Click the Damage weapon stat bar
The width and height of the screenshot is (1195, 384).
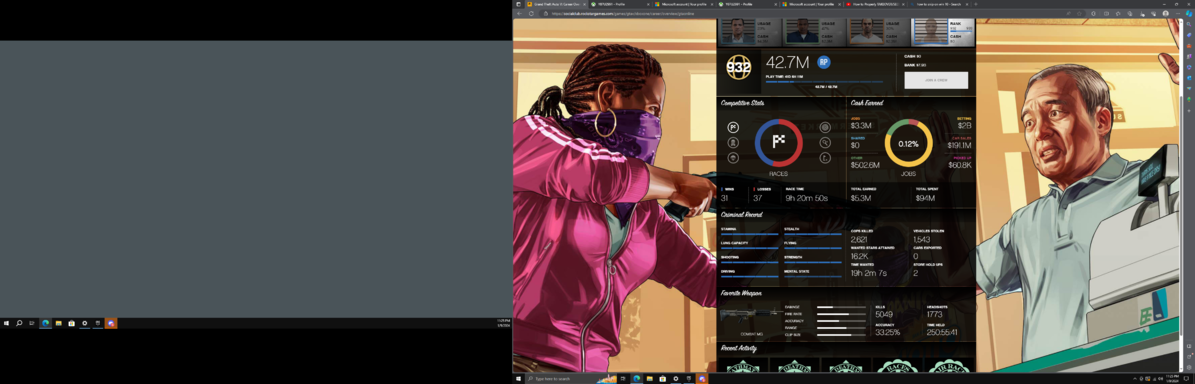point(841,307)
